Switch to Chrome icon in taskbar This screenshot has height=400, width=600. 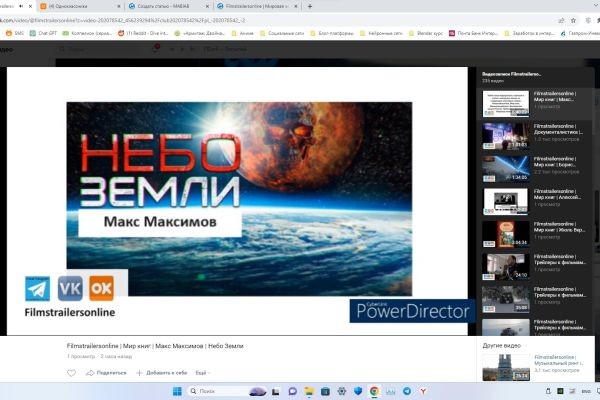374,391
